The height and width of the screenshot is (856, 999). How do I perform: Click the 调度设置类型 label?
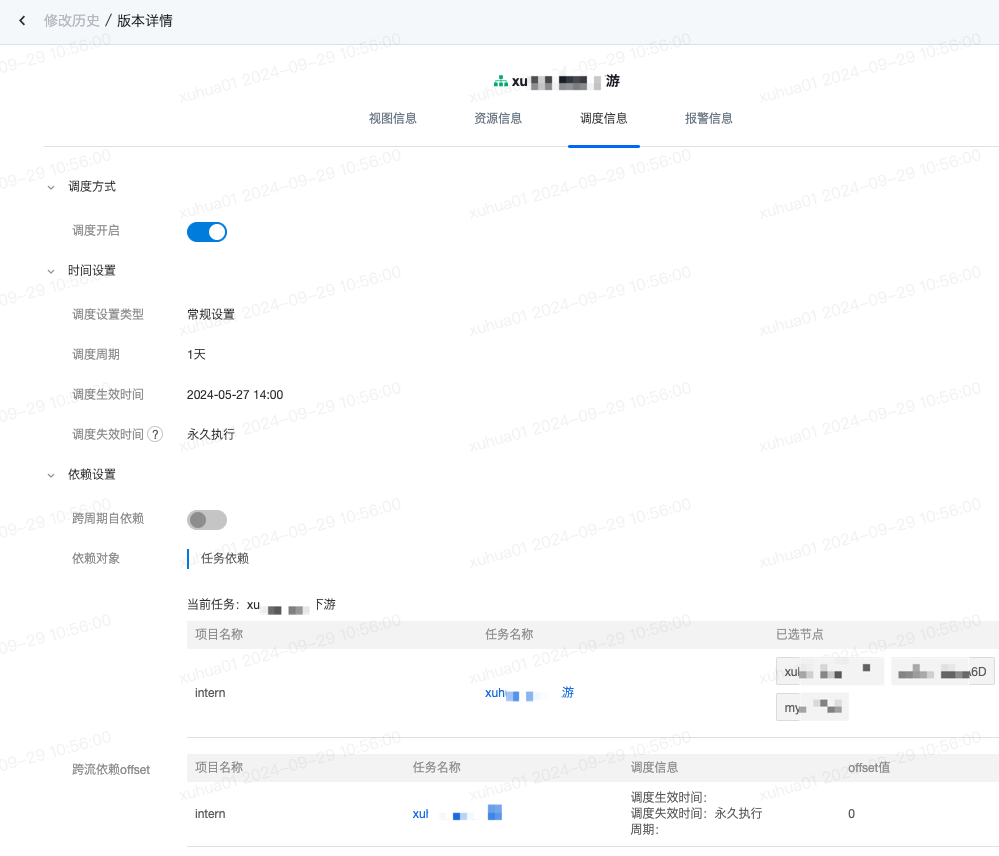point(108,315)
